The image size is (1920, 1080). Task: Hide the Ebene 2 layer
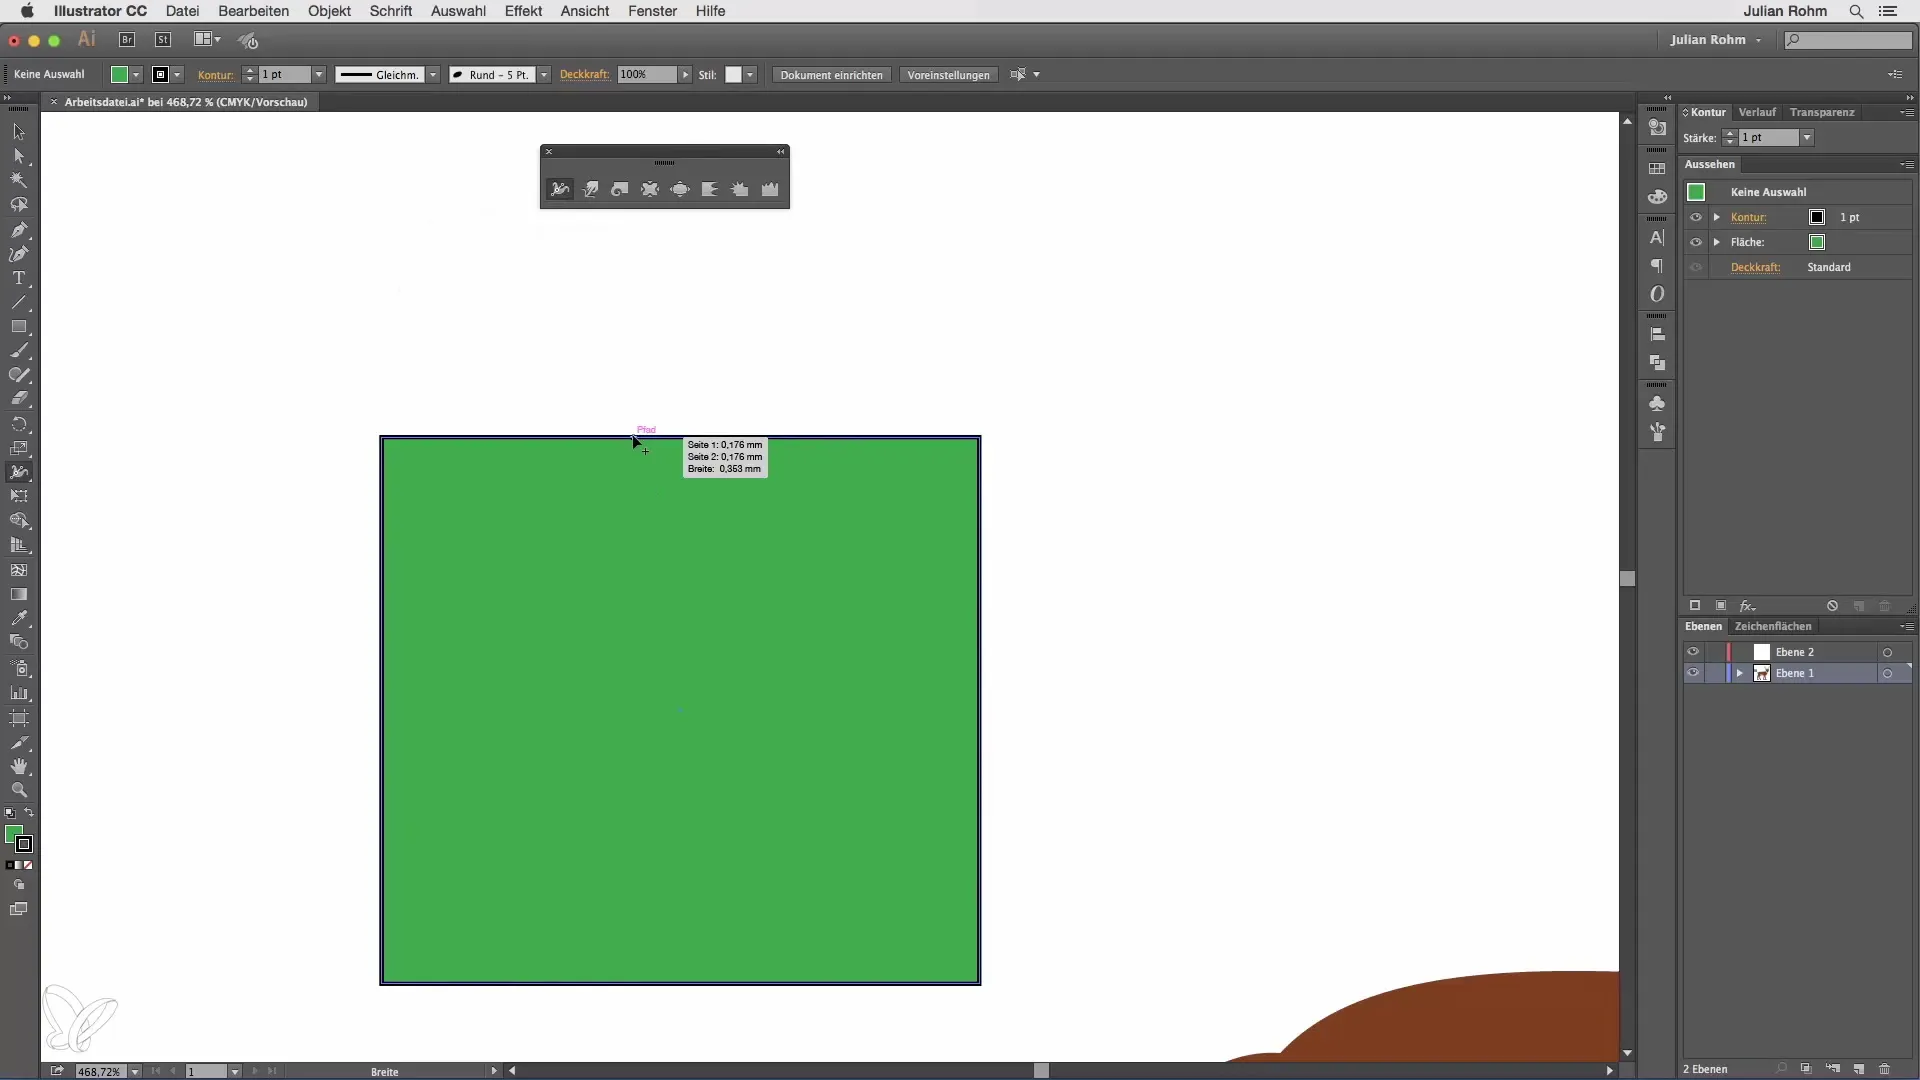pos(1693,652)
